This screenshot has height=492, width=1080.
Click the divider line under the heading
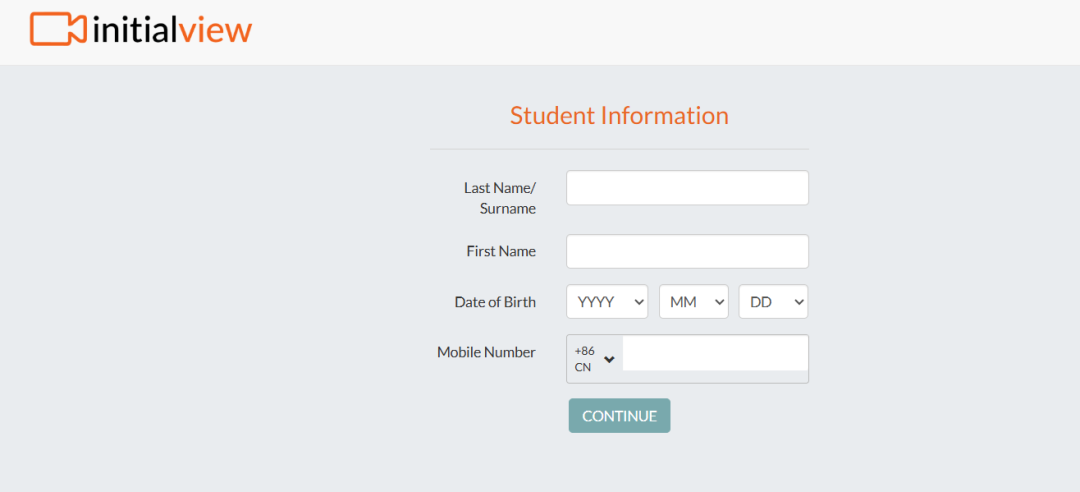click(x=619, y=149)
